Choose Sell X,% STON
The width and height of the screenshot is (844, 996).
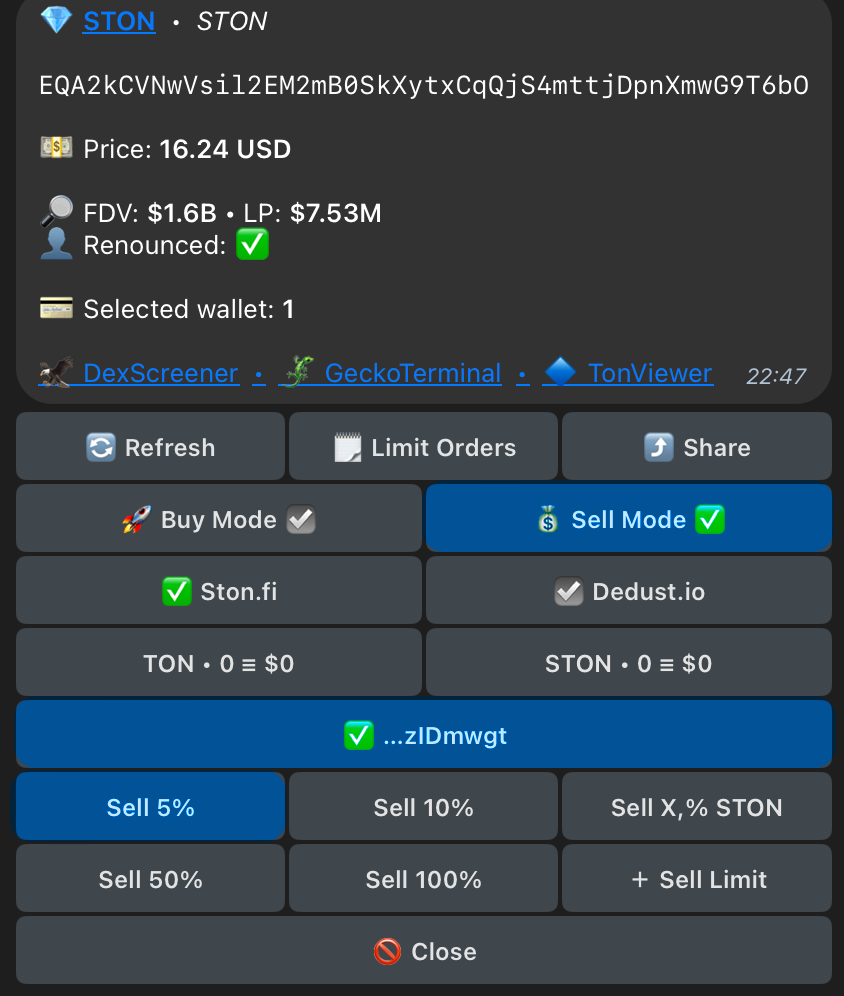point(697,807)
